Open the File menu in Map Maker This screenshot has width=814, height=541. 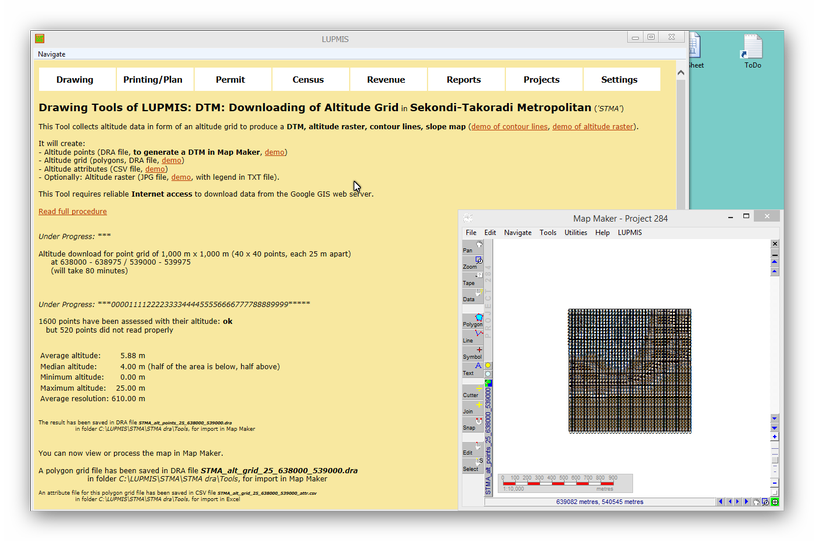(x=471, y=233)
